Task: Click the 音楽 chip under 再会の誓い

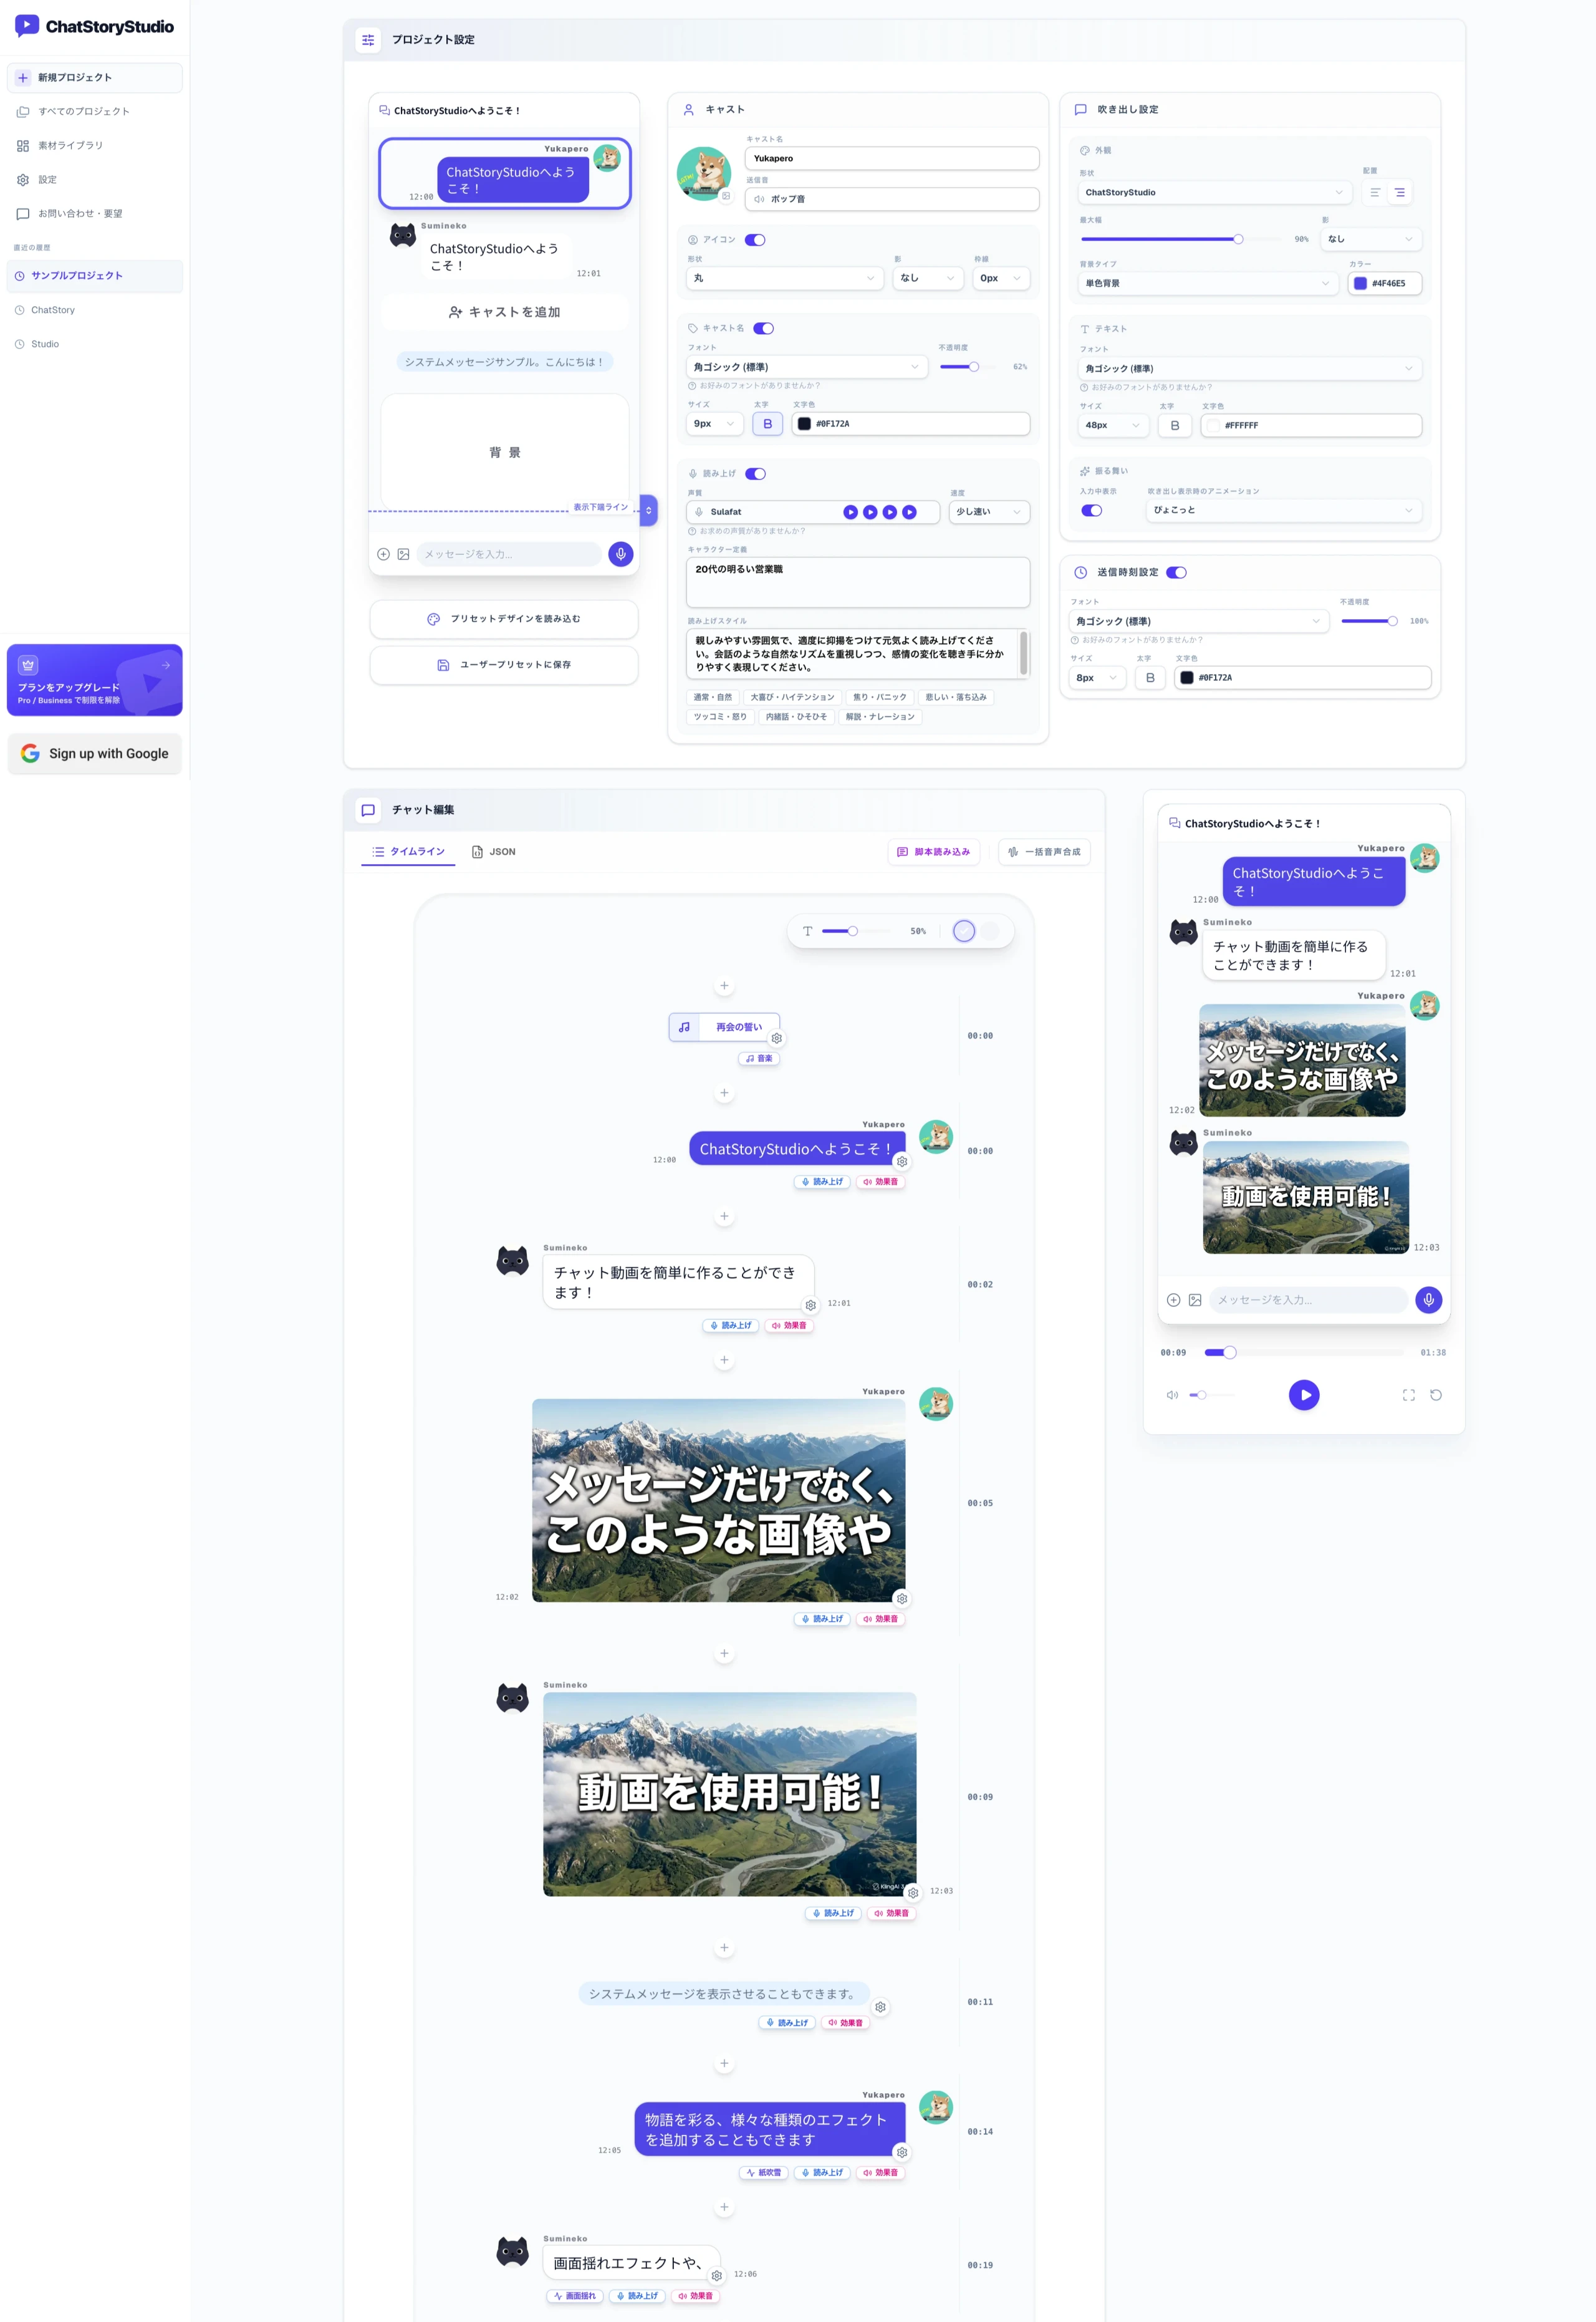Action: pos(759,1058)
